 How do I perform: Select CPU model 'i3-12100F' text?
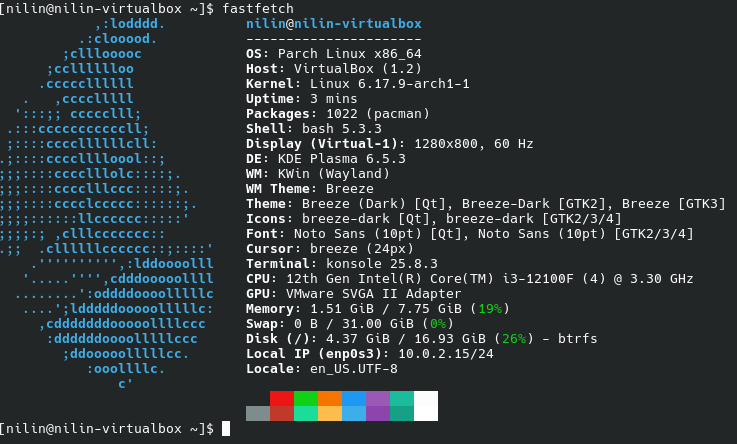click(538, 280)
